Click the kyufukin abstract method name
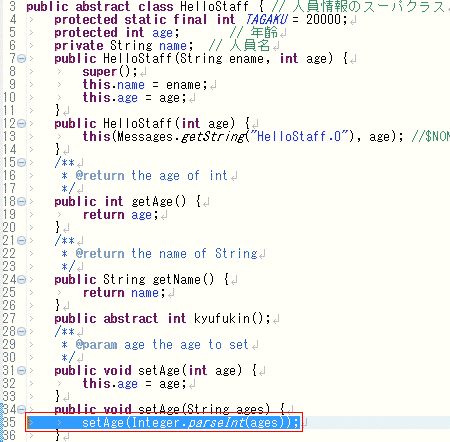Viewport: 450px width, 442px height. coord(222,319)
